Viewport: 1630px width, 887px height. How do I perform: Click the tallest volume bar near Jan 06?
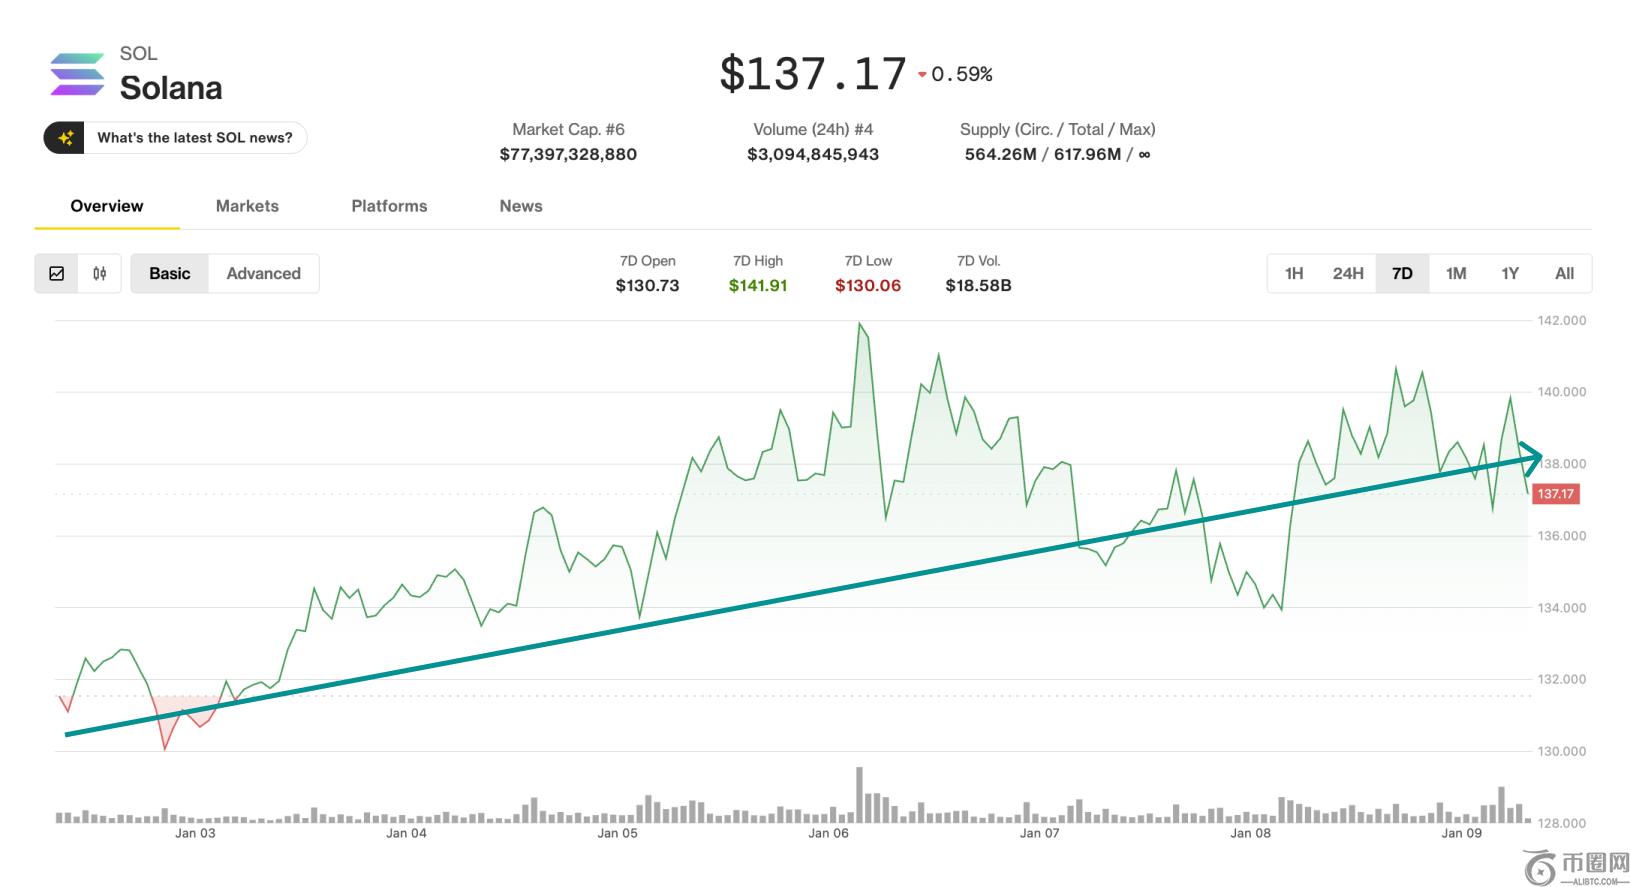[x=859, y=795]
